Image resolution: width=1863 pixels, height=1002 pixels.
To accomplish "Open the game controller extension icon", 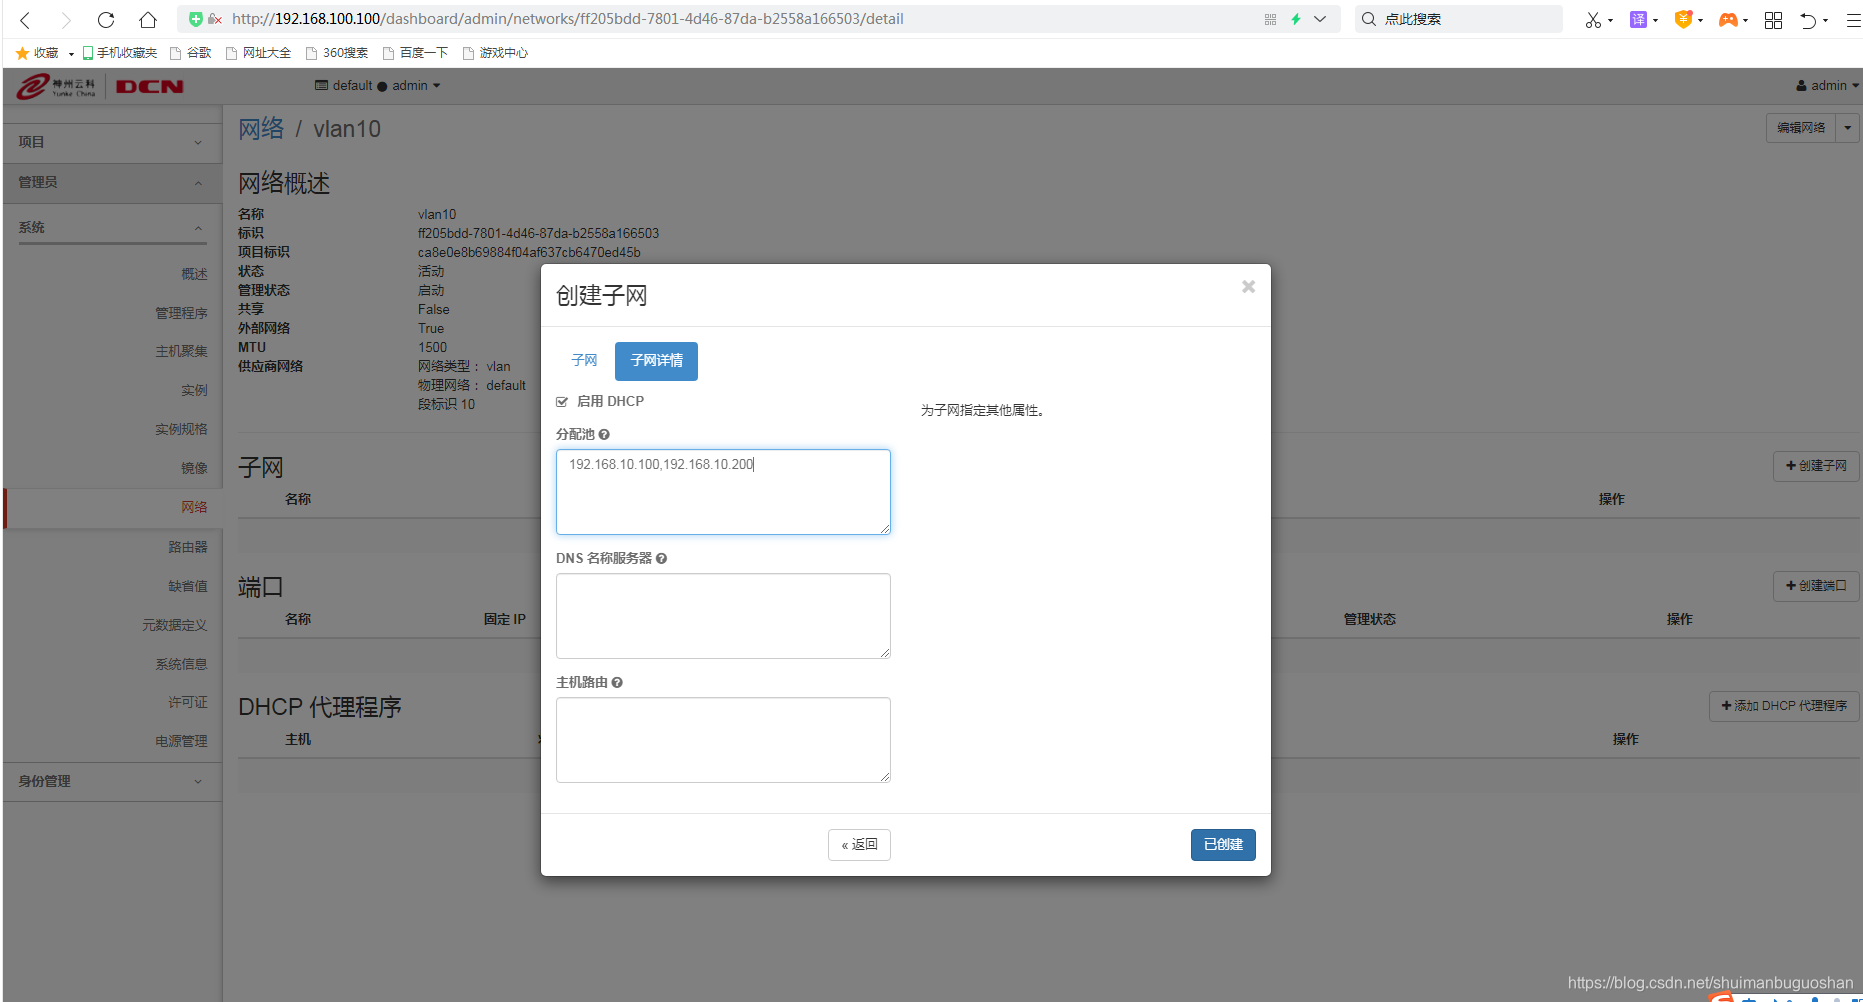I will 1728,19.
